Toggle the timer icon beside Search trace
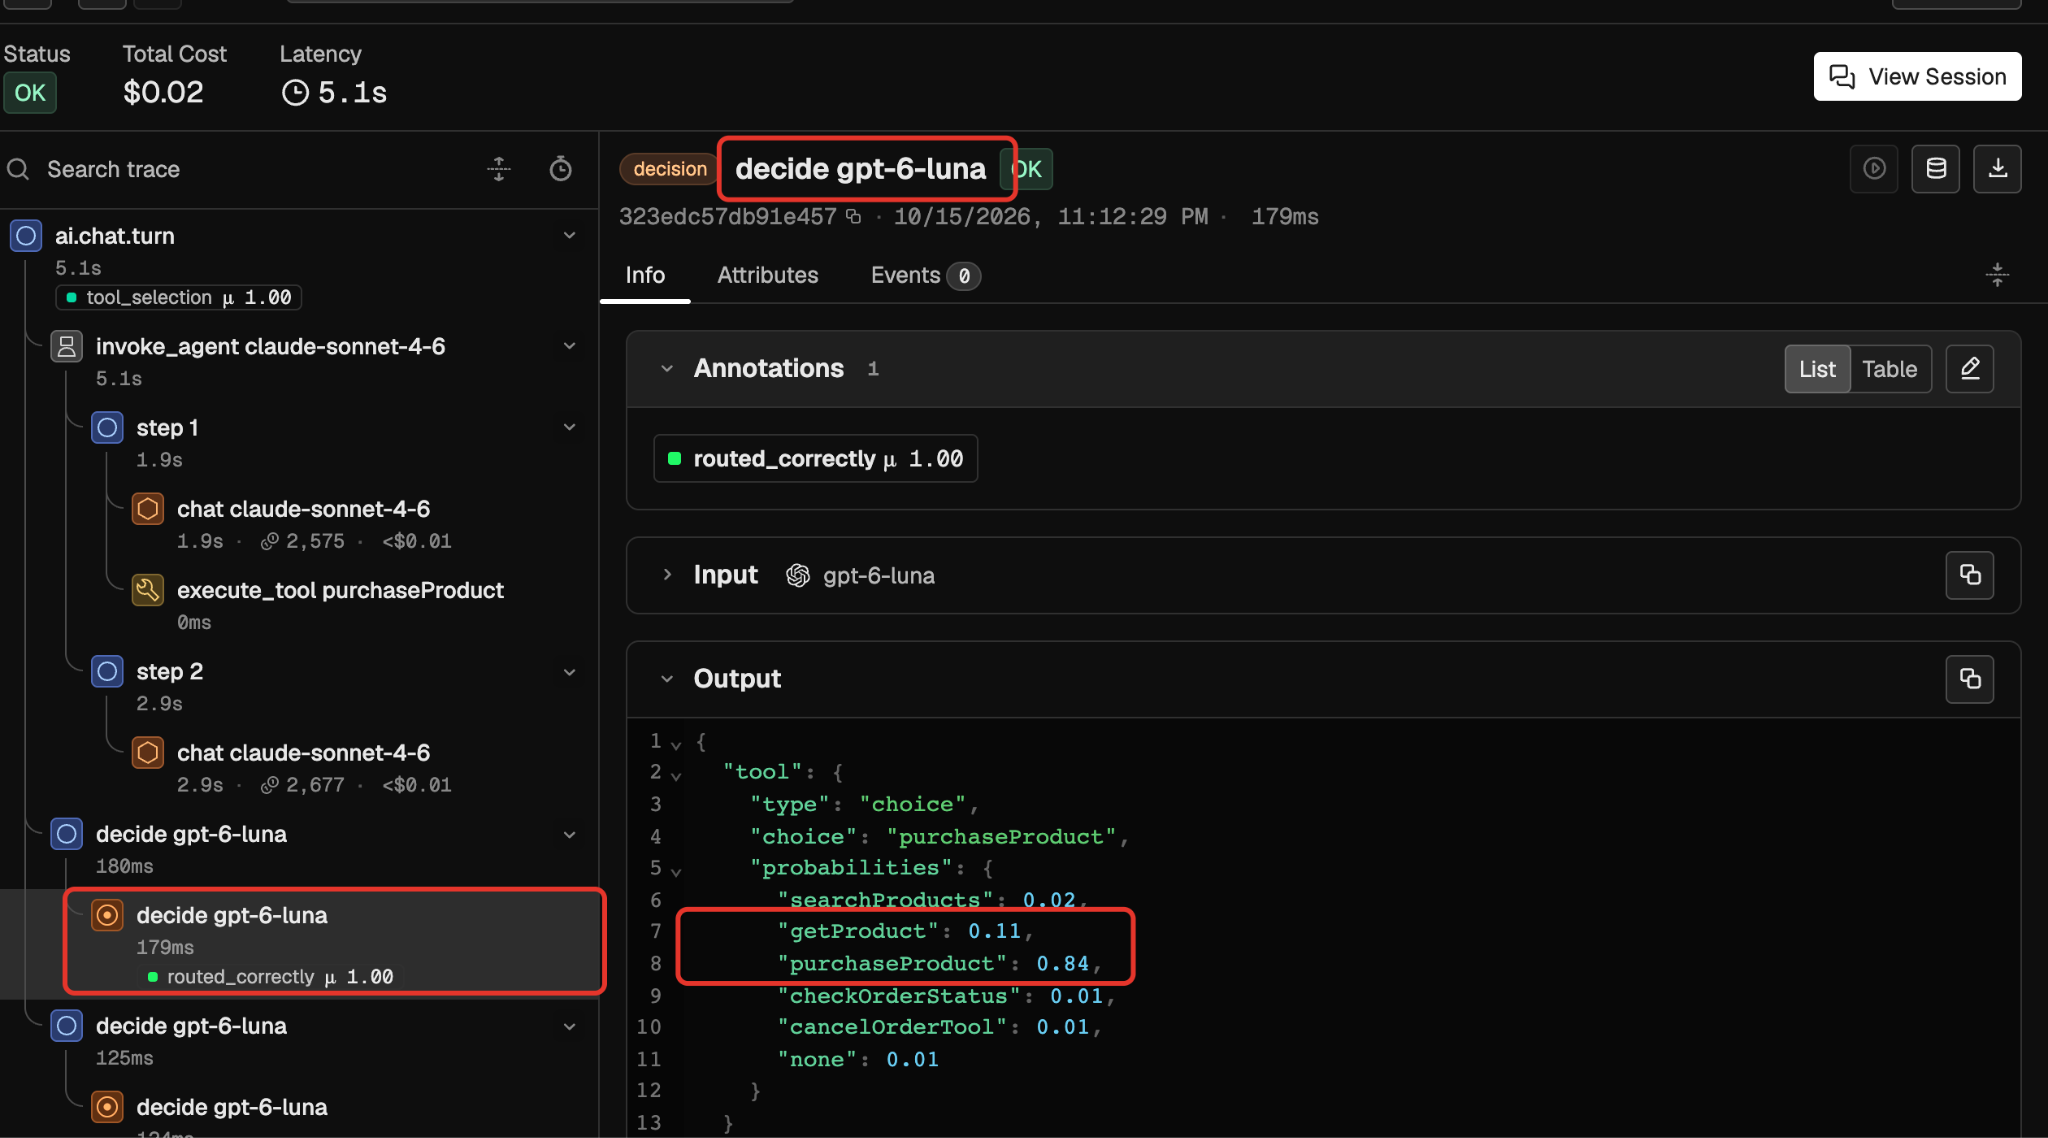 coord(561,169)
